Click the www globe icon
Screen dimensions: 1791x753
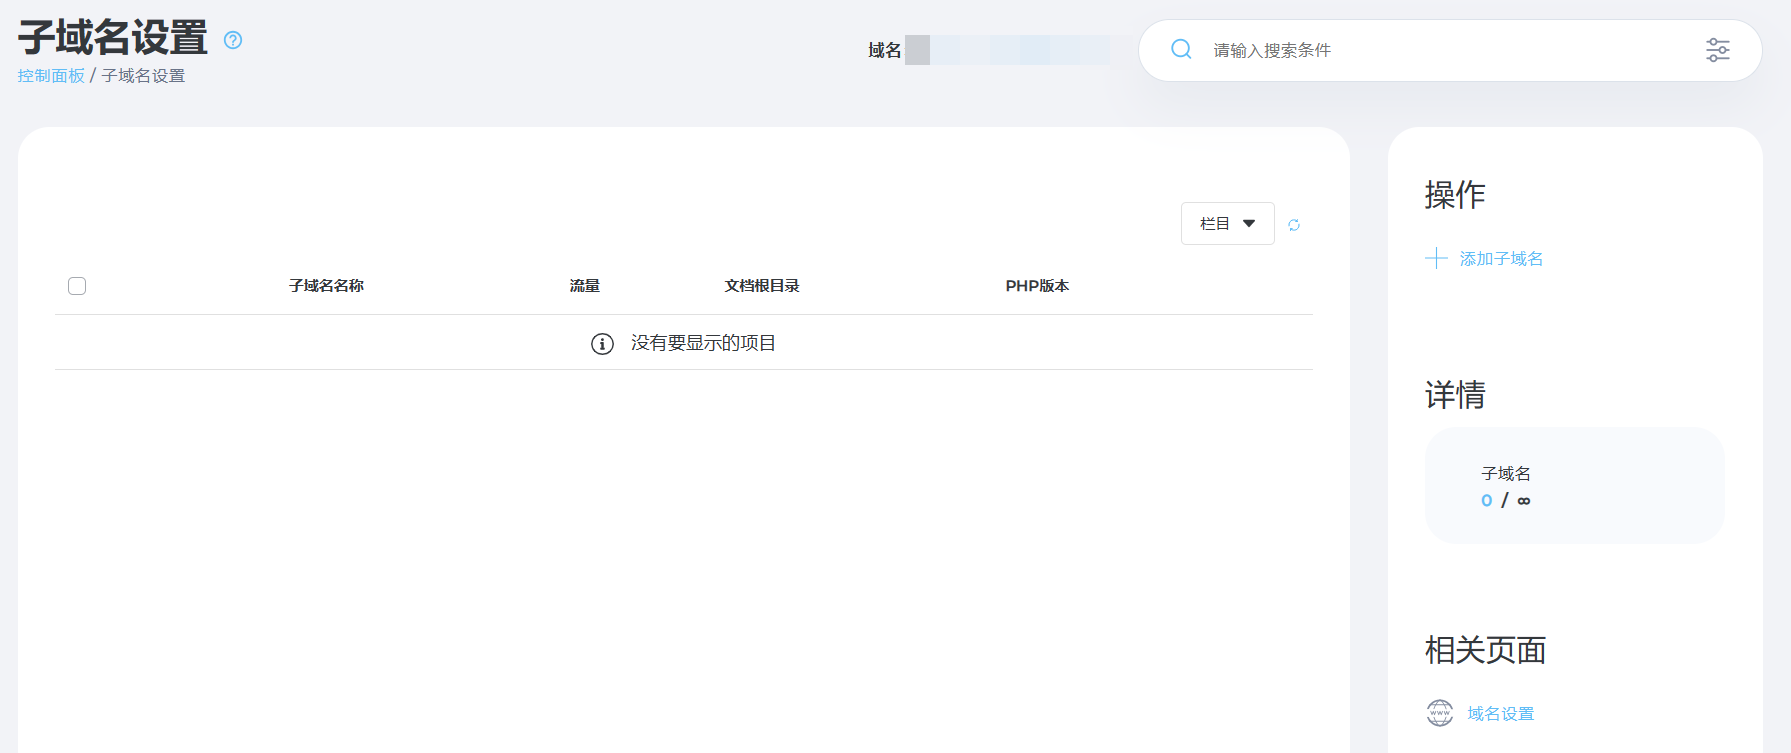1439,713
